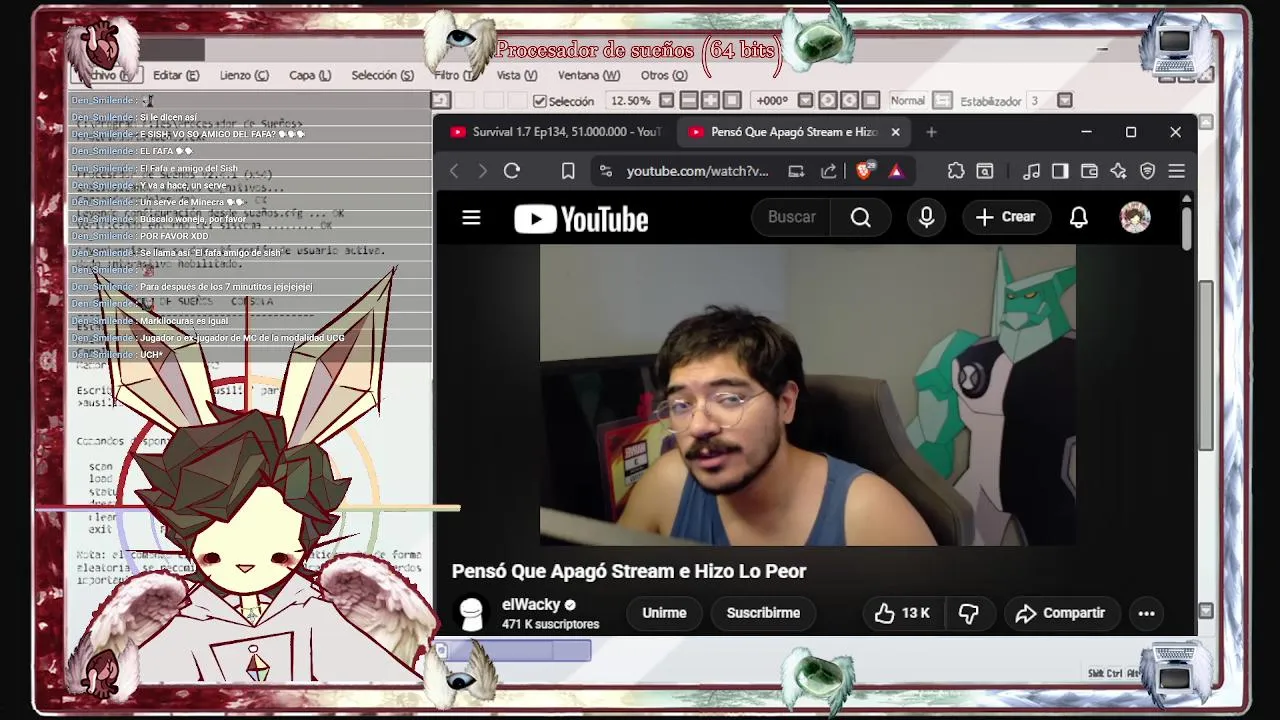Rotate canvas counterclockwise button
Image resolution: width=1280 pixels, height=720 pixels.
(x=828, y=100)
